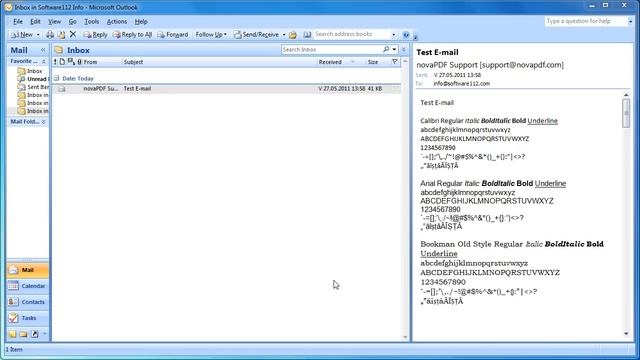Switch to Calendar module
This screenshot has width=640, height=360.
pyautogui.click(x=28, y=286)
